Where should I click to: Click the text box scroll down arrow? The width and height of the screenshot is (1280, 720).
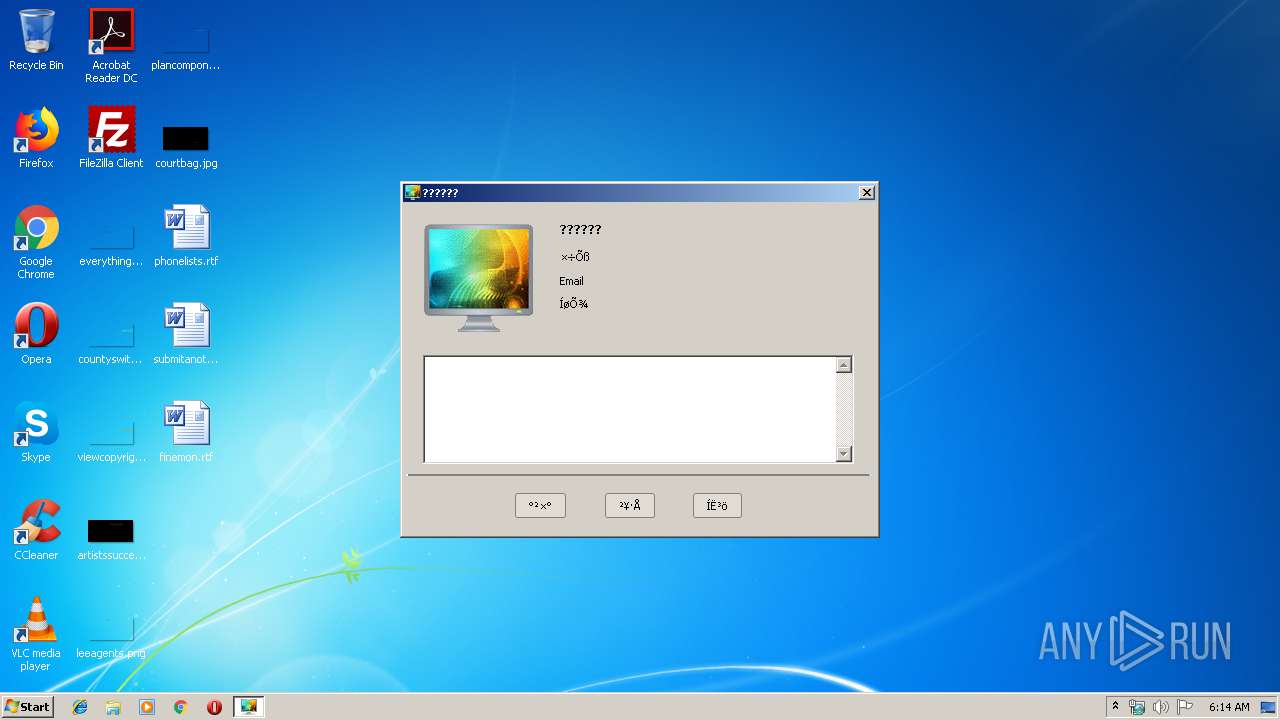[843, 453]
